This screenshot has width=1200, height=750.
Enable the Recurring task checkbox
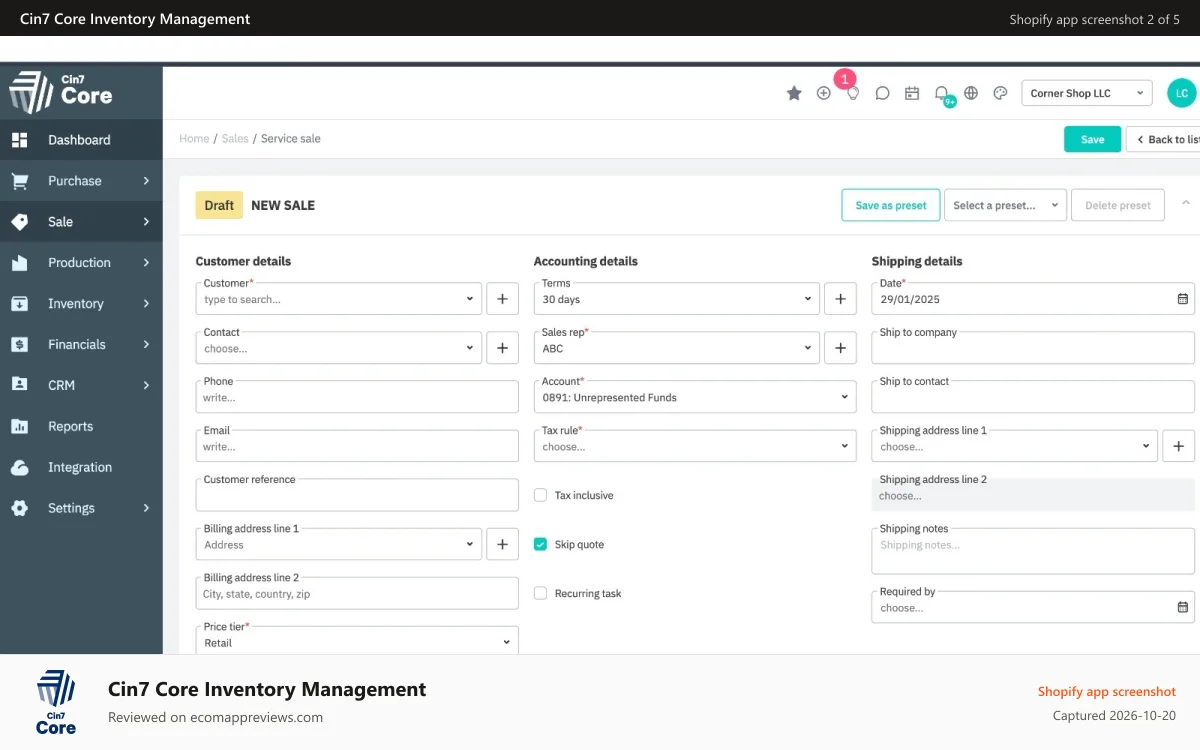coord(540,593)
